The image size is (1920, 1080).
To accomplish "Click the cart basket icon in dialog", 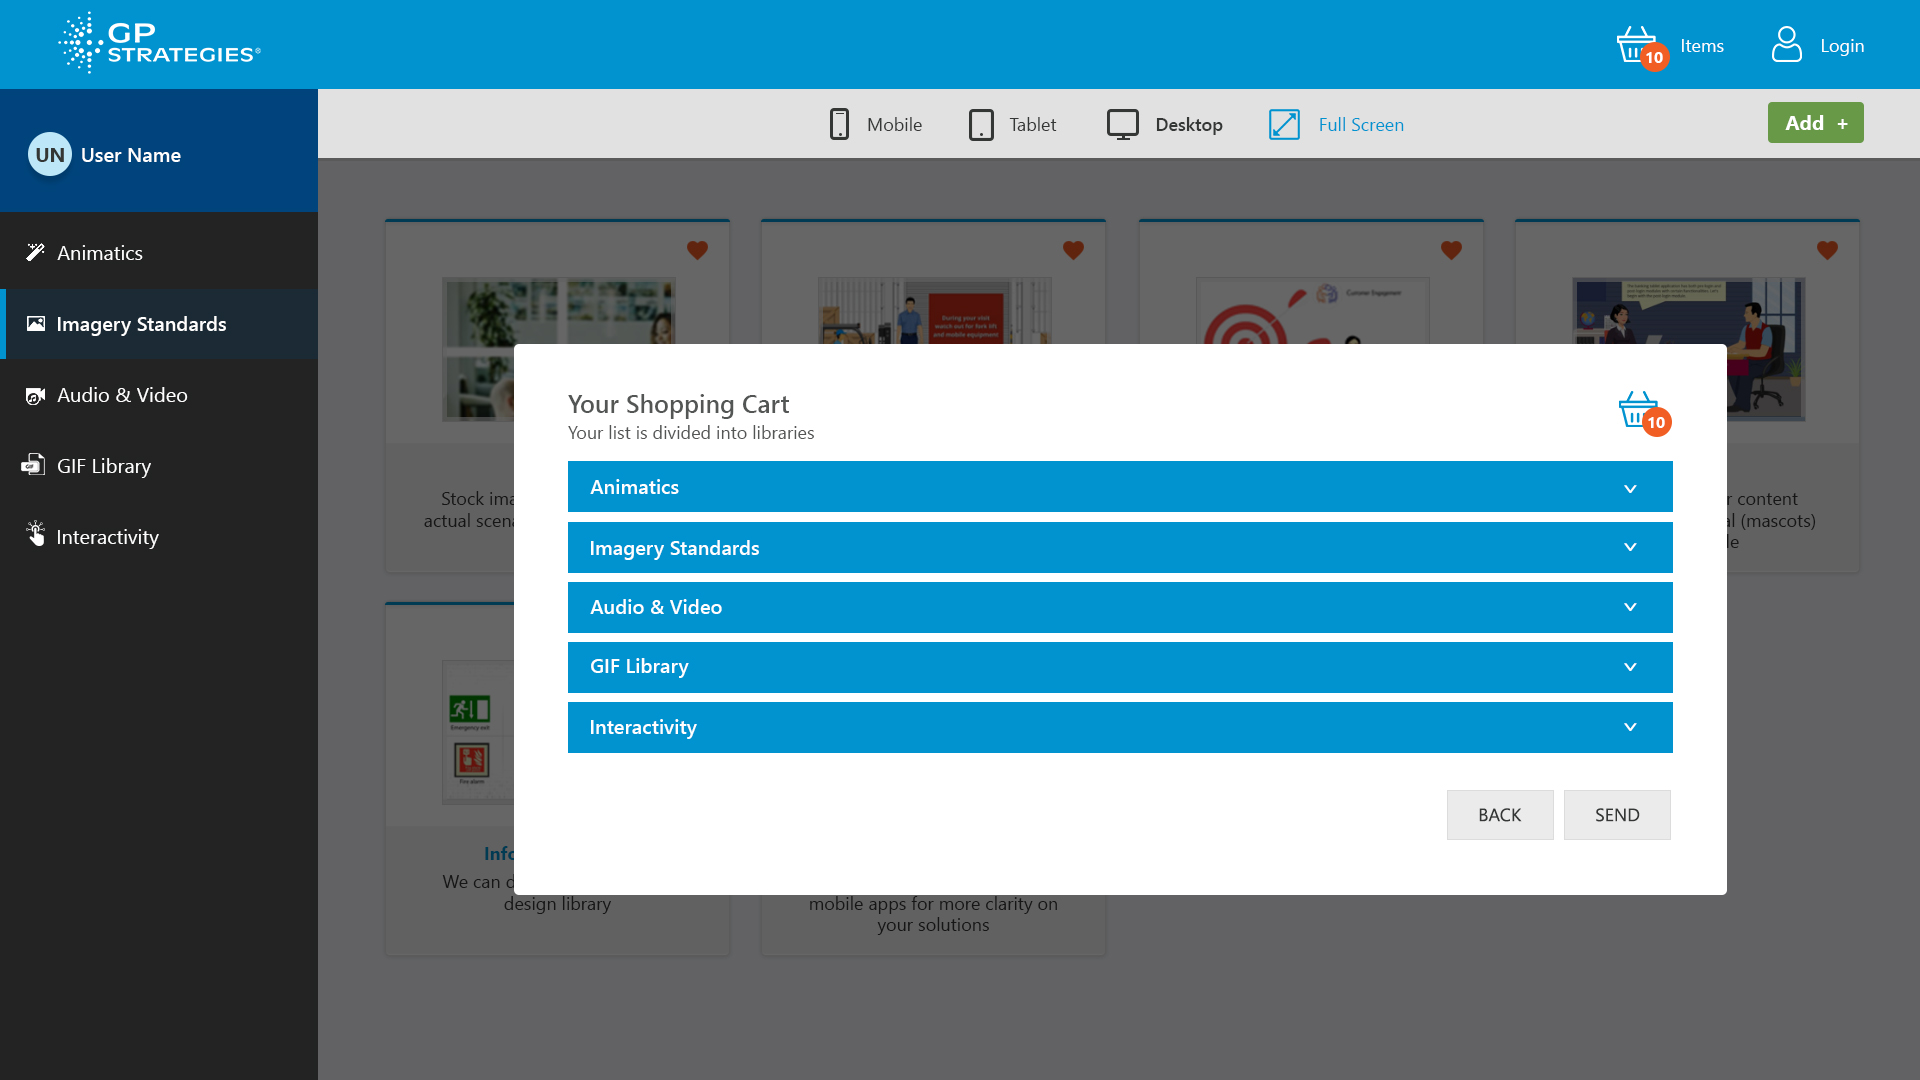I will tap(1640, 410).
